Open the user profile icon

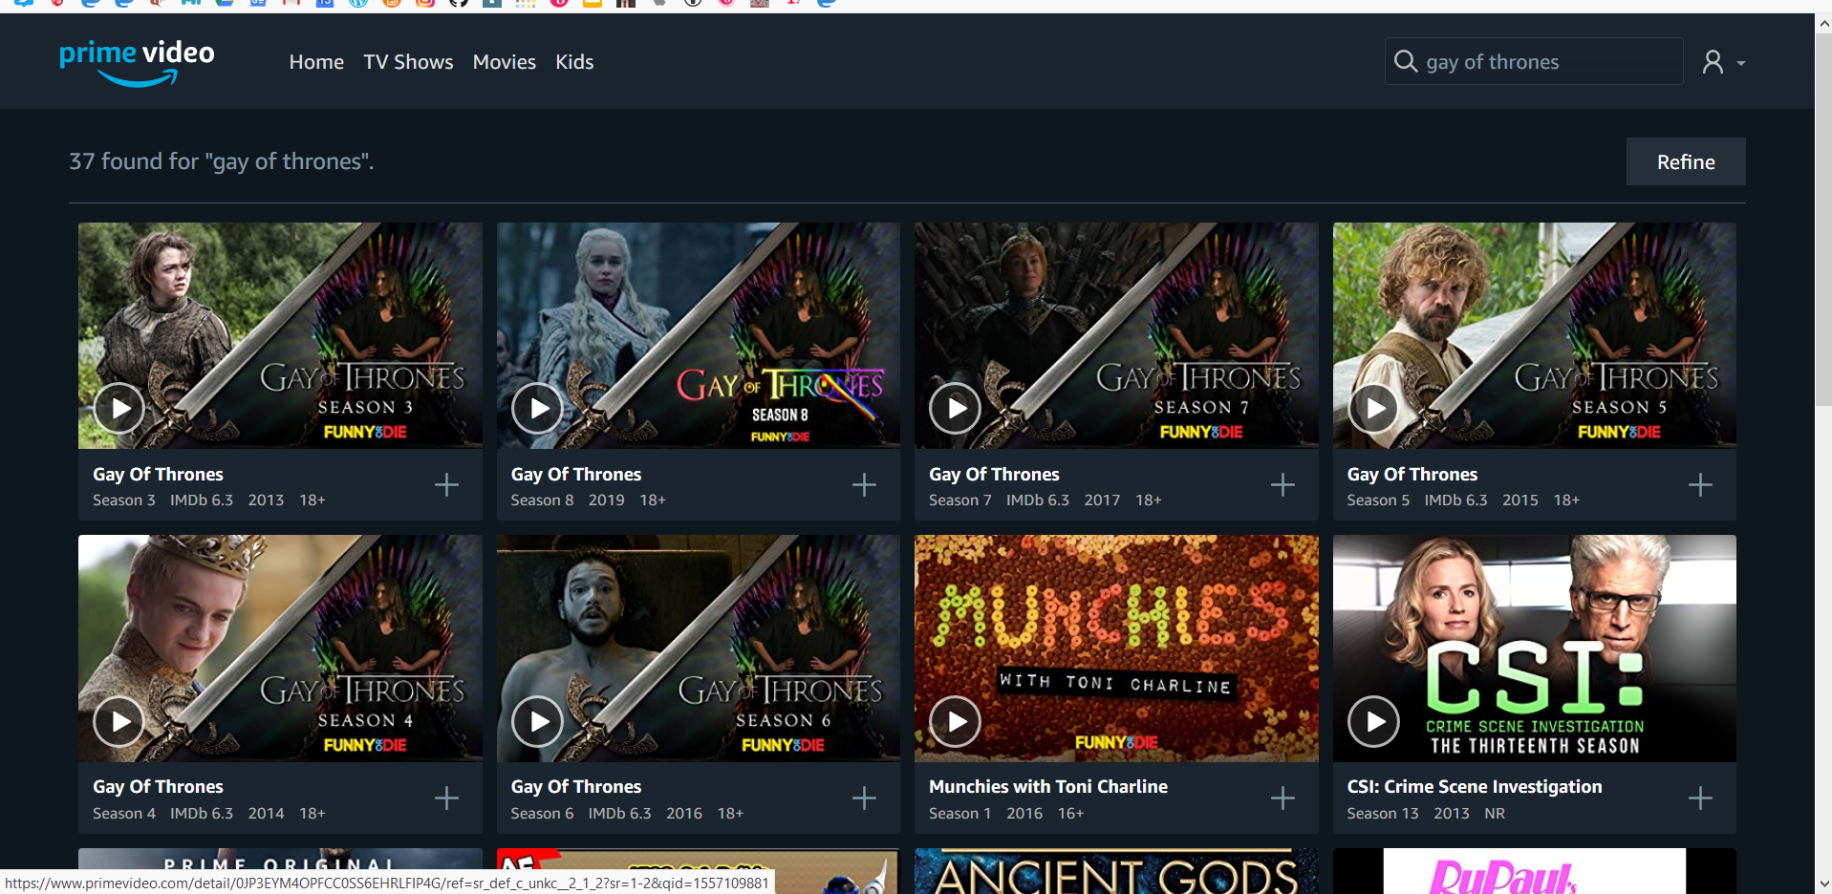(1713, 62)
